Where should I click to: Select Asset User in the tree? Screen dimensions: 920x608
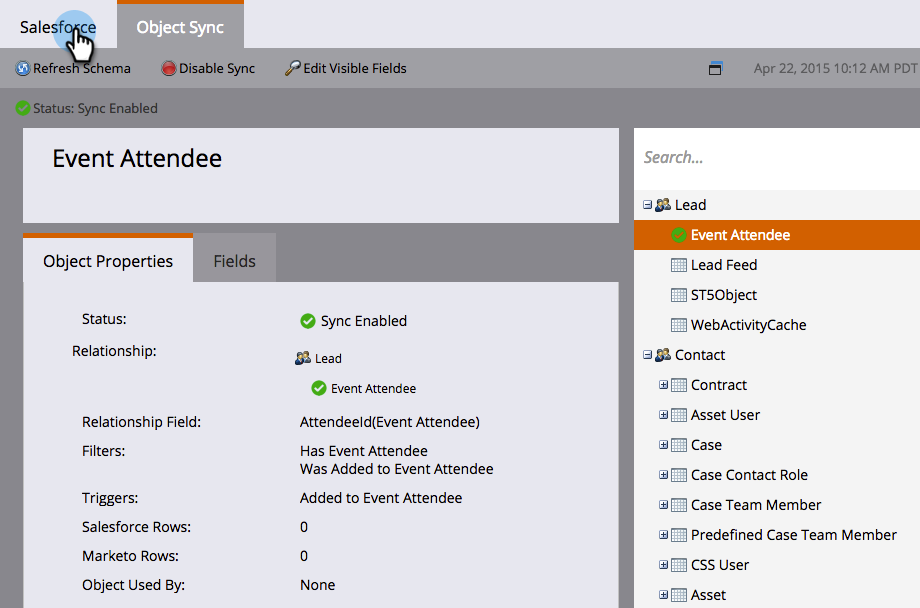tap(725, 415)
